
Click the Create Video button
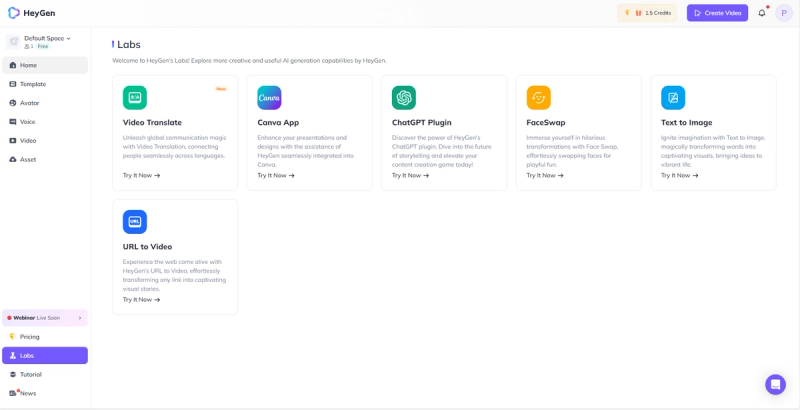717,13
